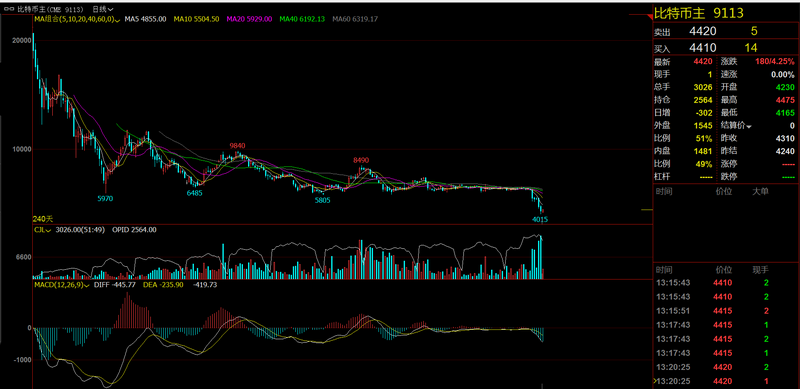800x389 pixels.
Task: Click the MA20 5929.00 legend value
Action: tap(249, 19)
